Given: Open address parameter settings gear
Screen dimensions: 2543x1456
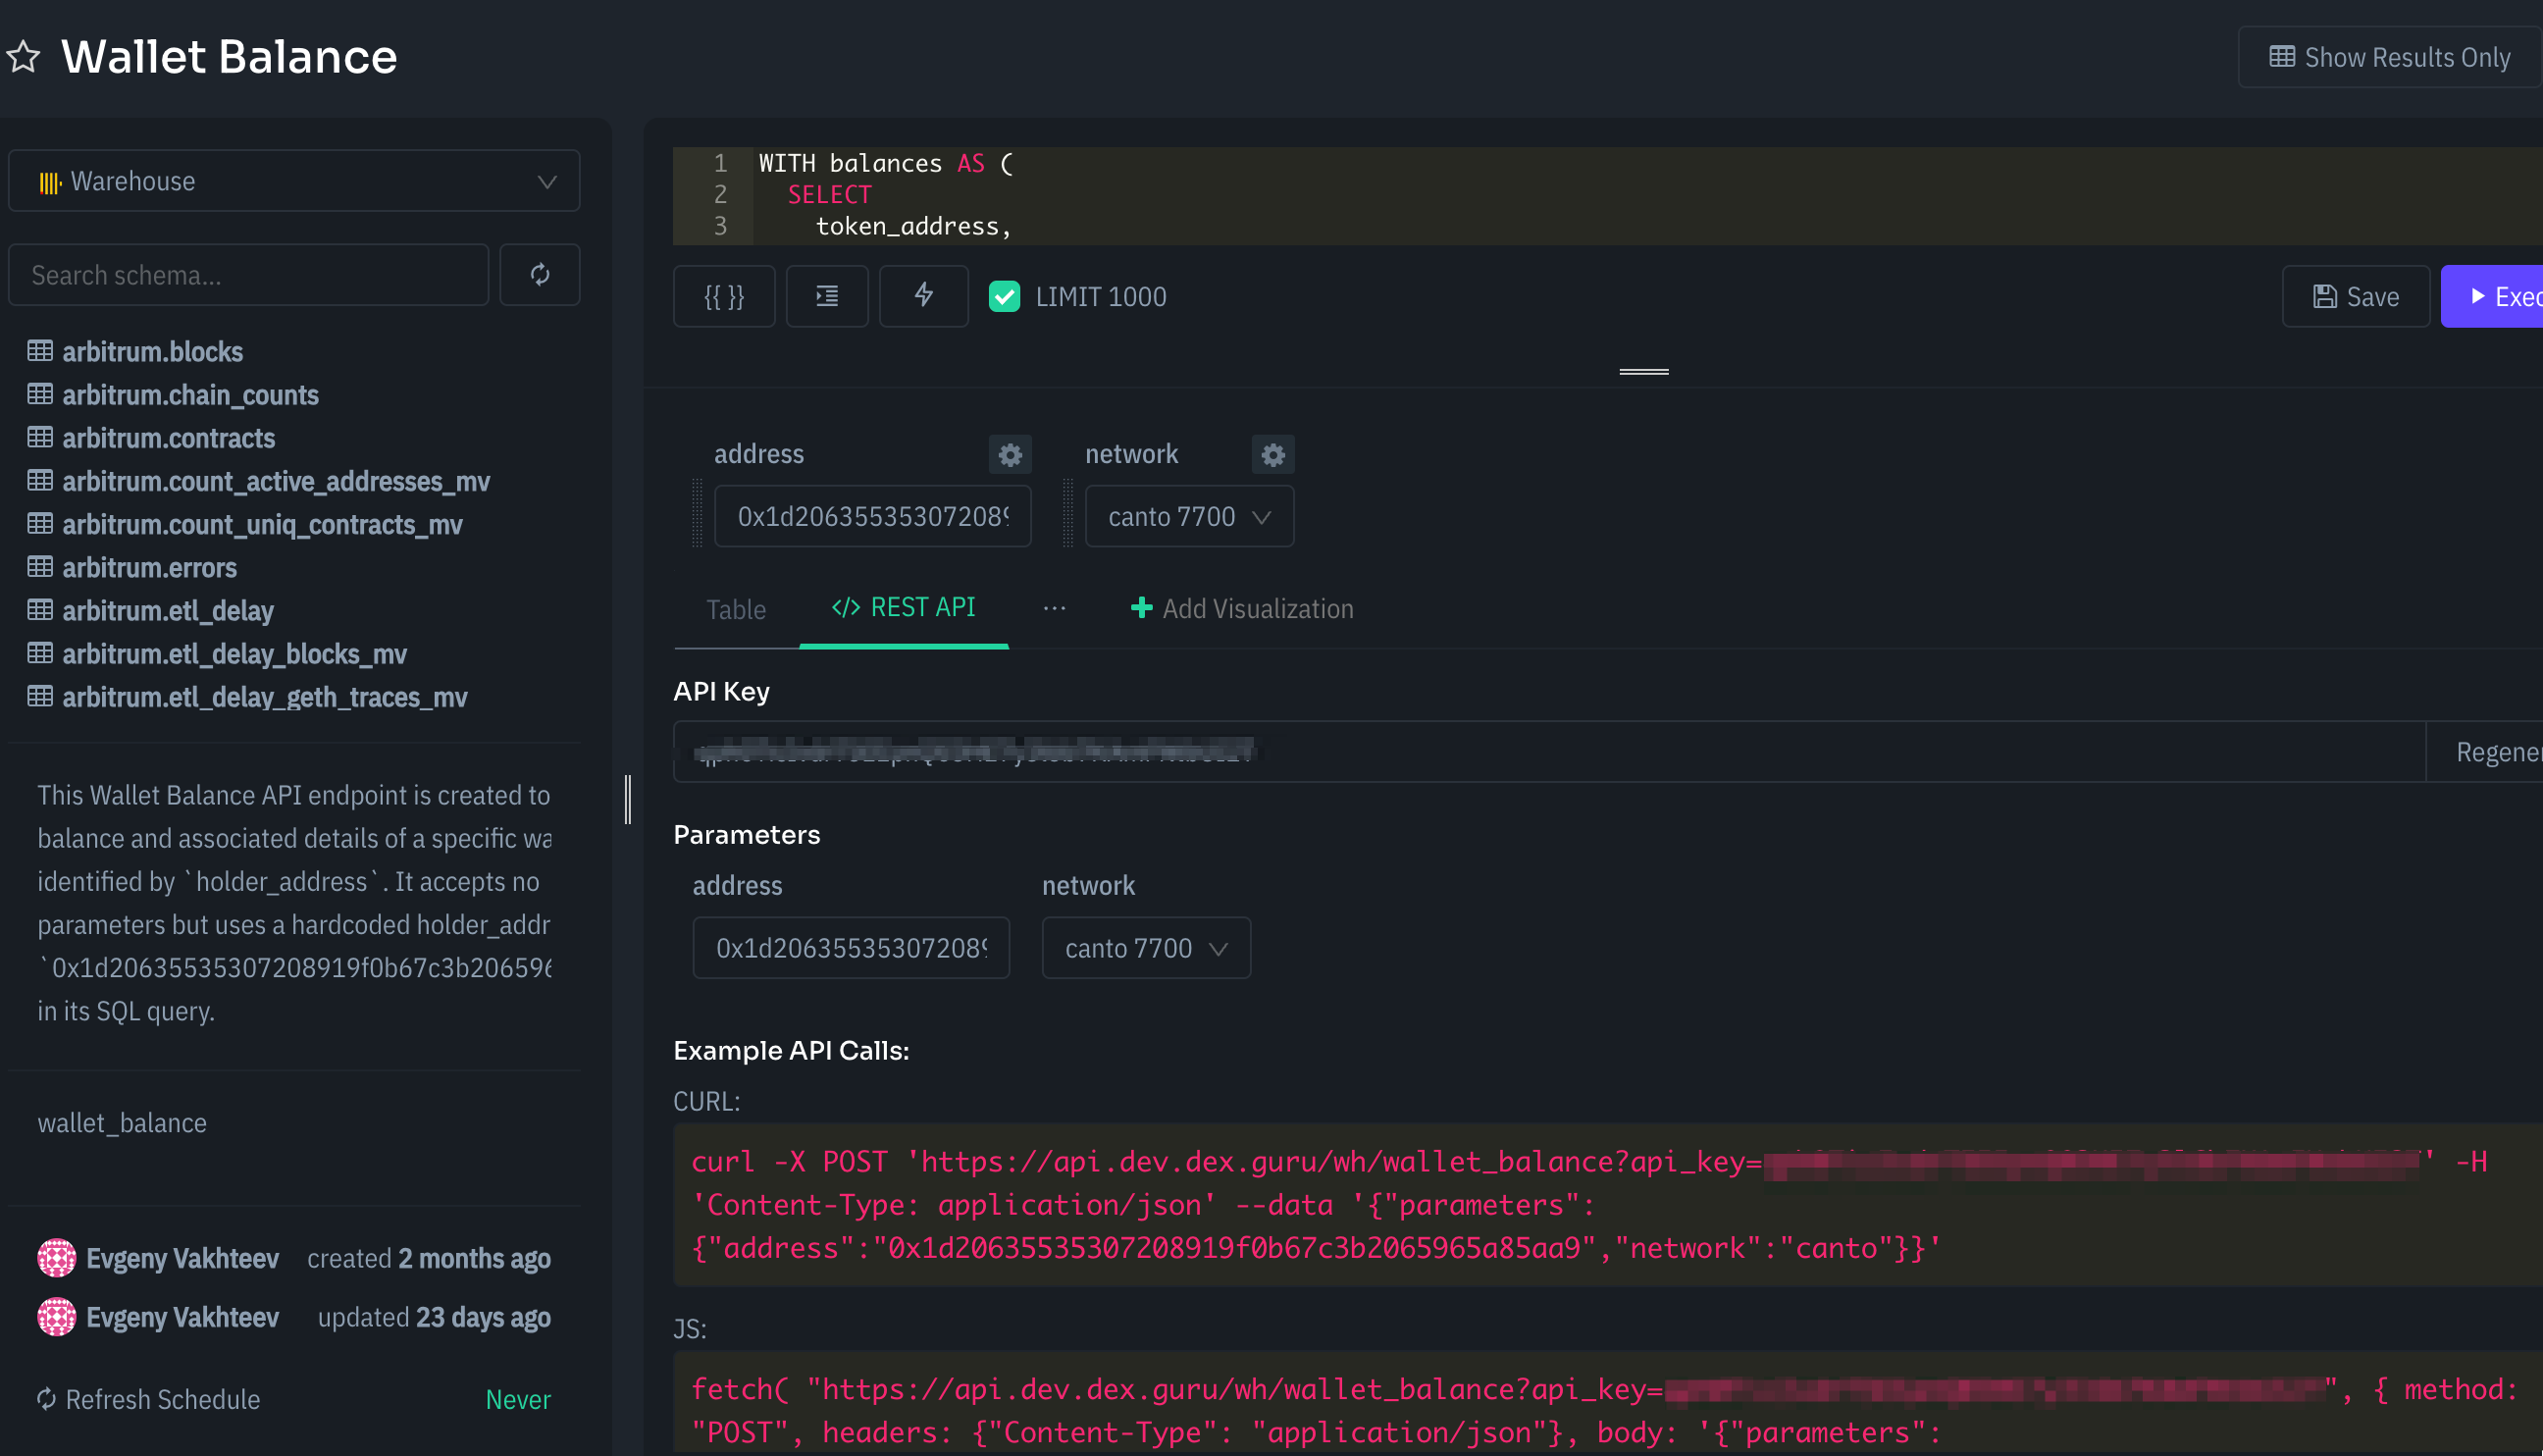Looking at the screenshot, I should (x=1009, y=454).
